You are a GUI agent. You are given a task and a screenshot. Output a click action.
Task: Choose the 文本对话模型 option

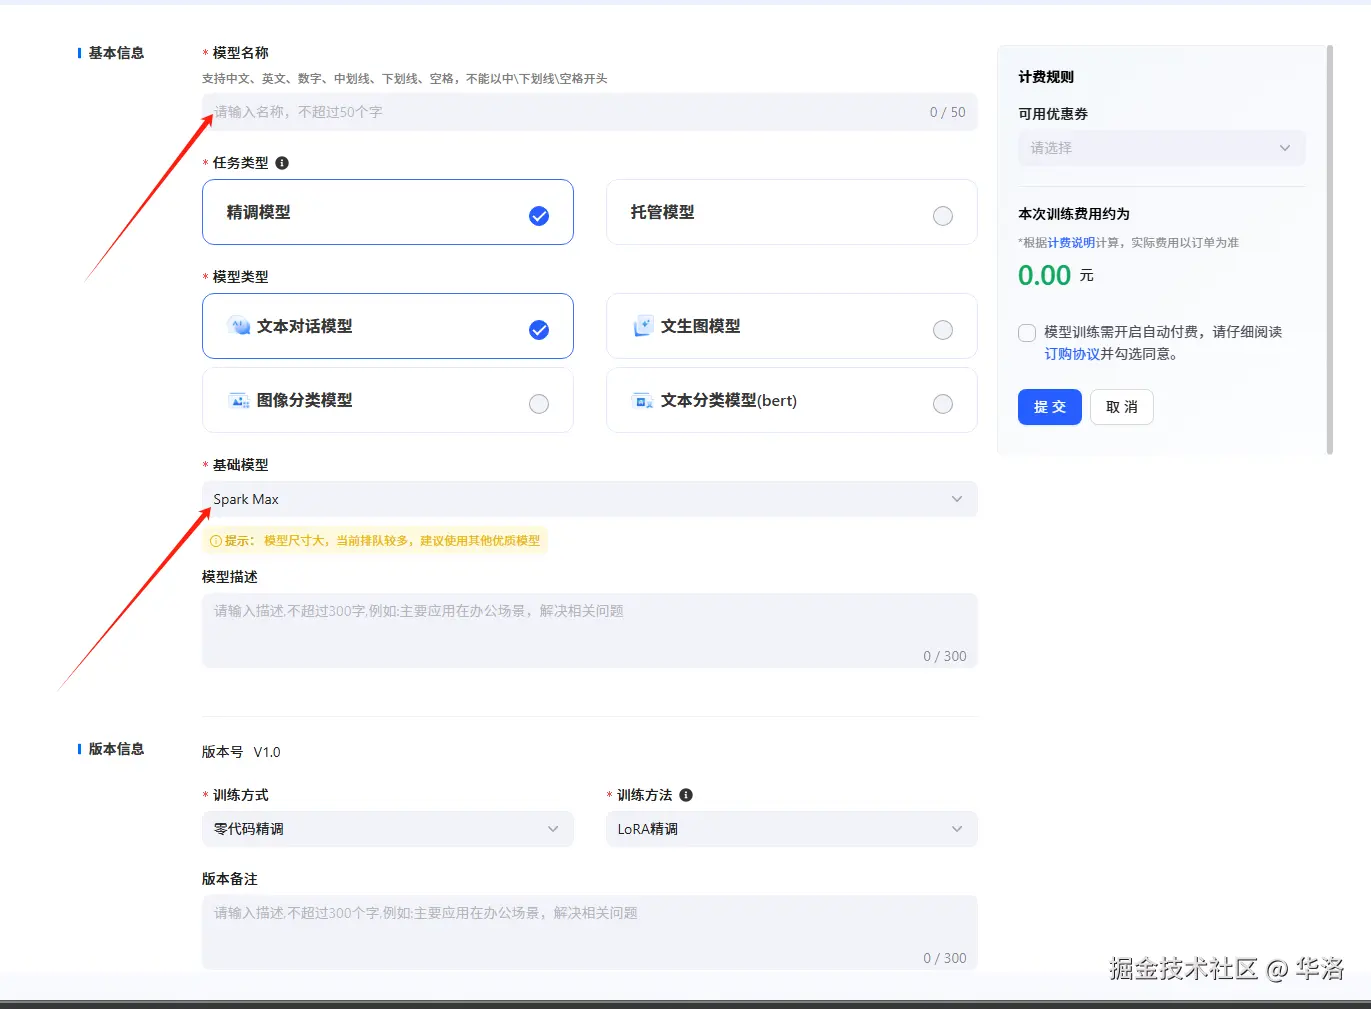388,326
